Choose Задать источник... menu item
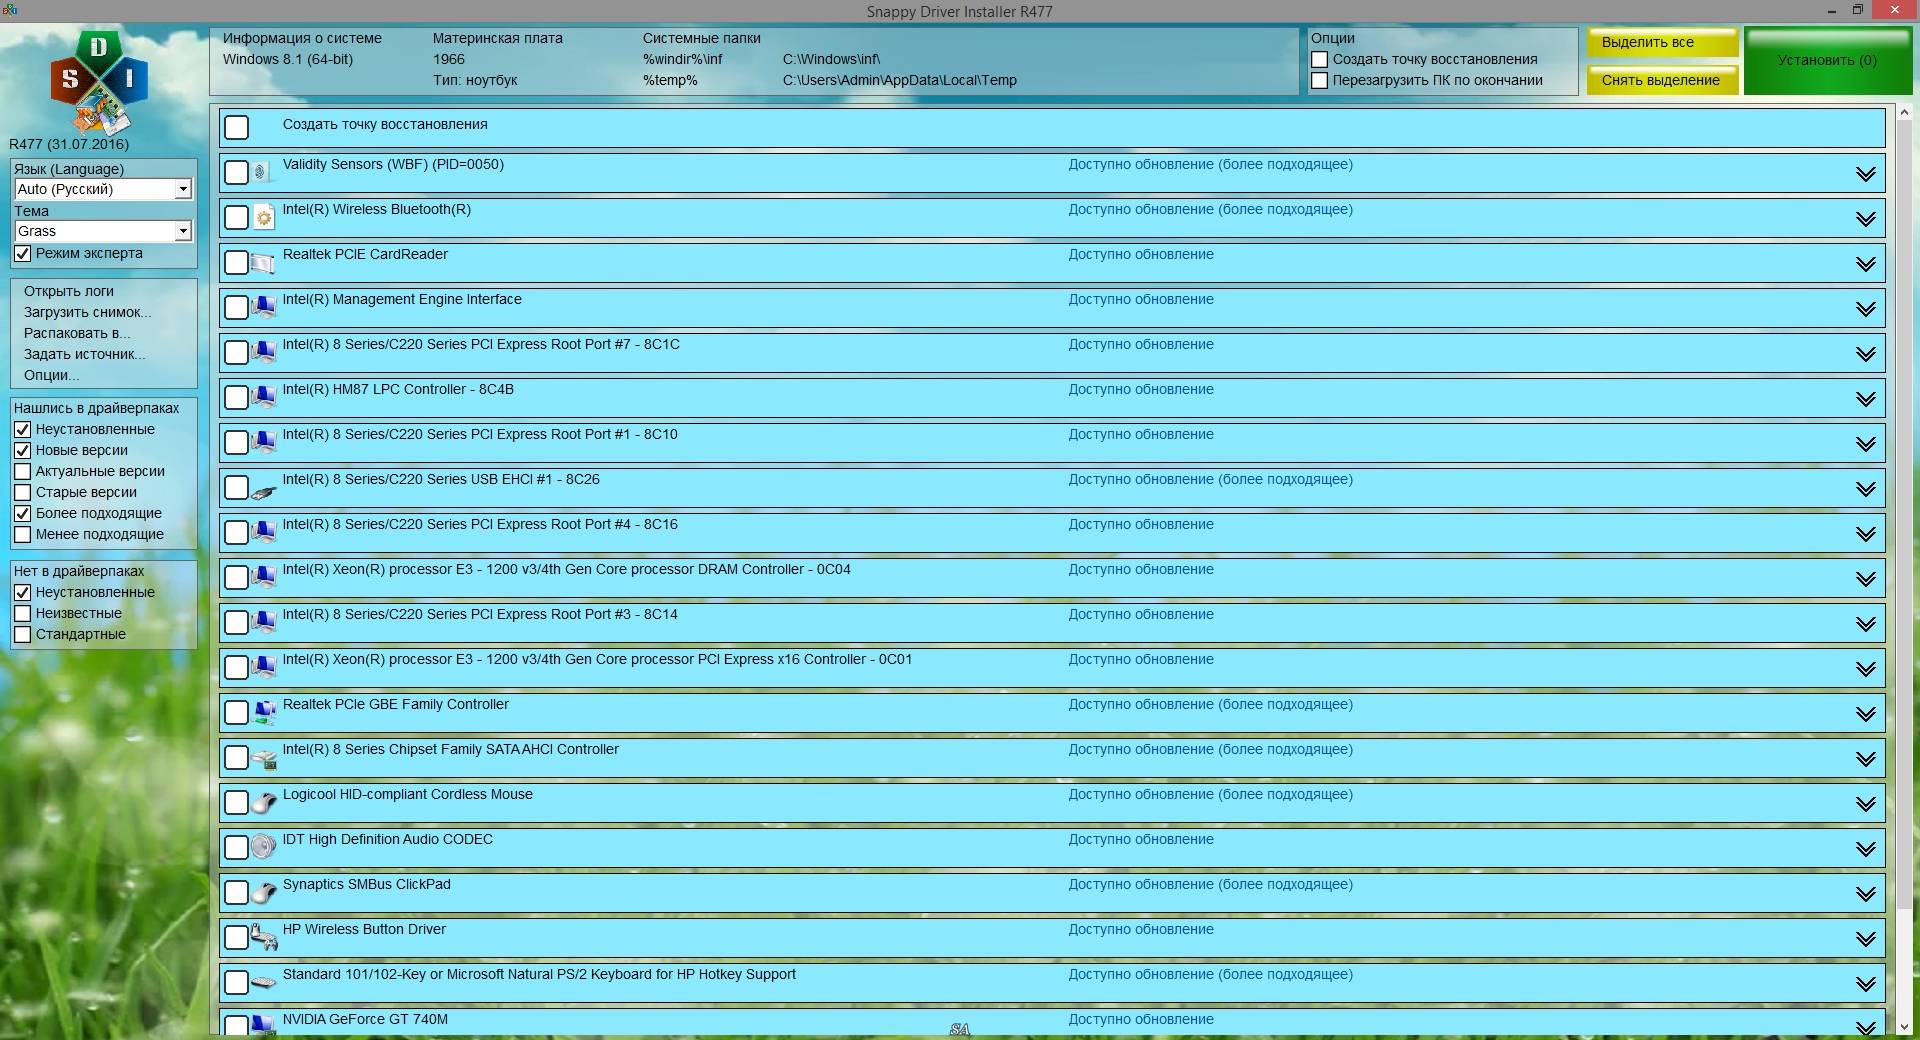 point(85,354)
